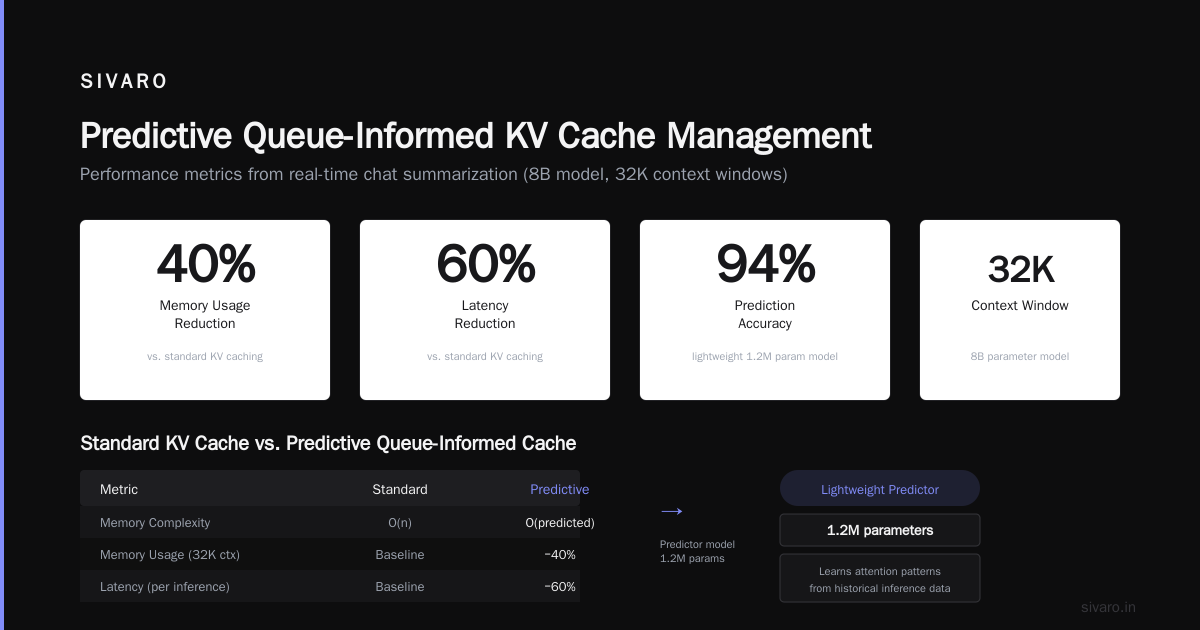Viewport: 1200px width, 630px height.
Task: Click the Metric column header
Action: [x=119, y=490]
